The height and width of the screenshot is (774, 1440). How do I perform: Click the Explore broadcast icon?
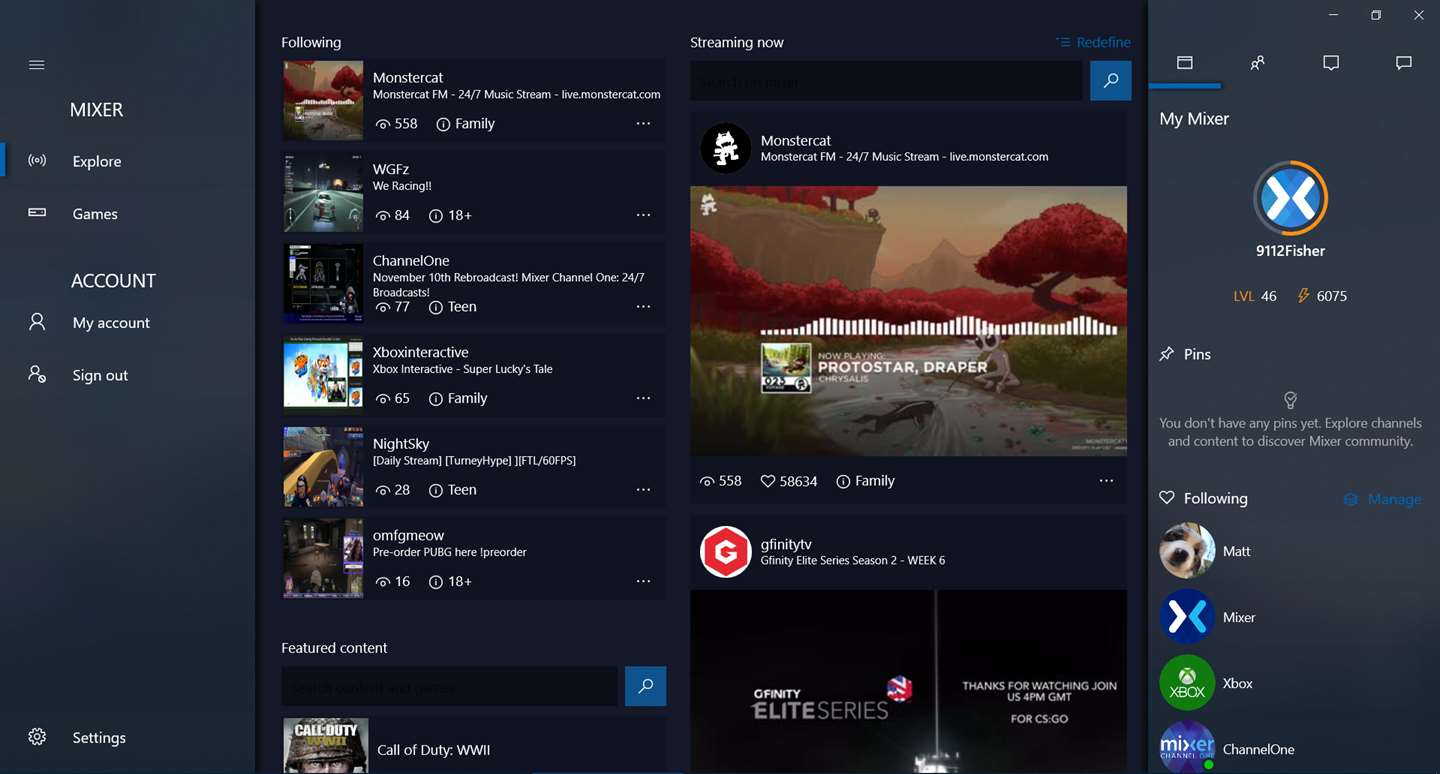(x=37, y=161)
